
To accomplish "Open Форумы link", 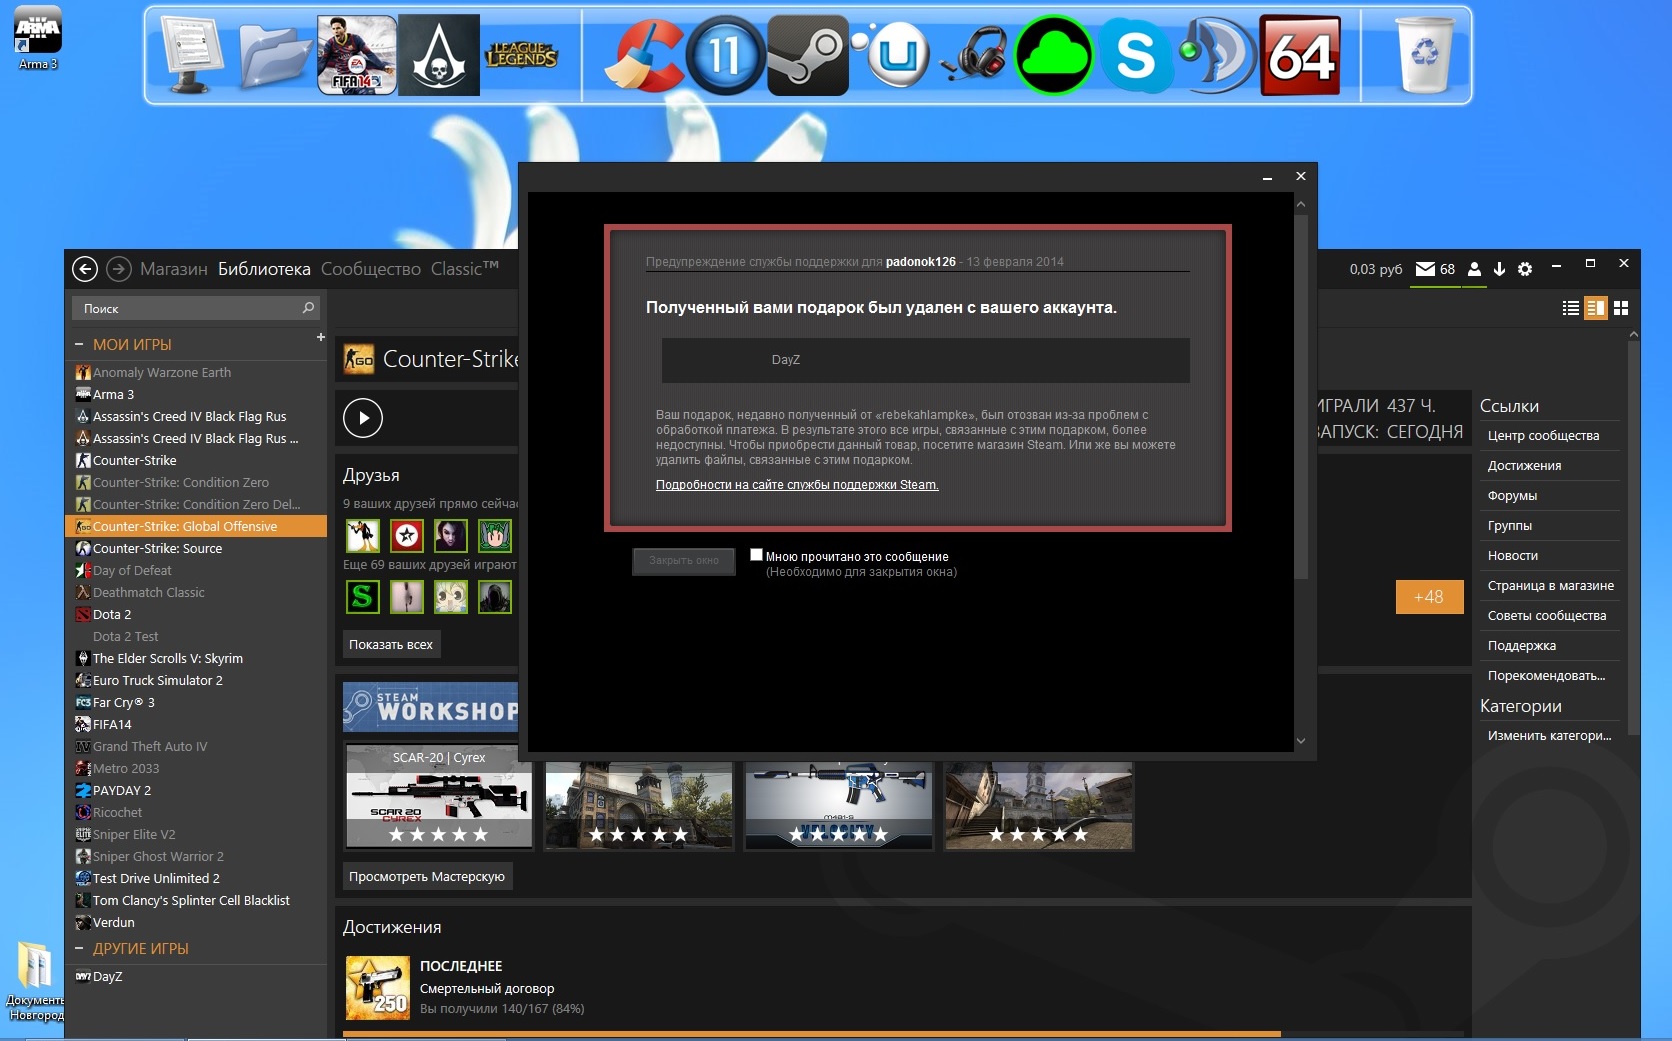I will (x=1512, y=496).
